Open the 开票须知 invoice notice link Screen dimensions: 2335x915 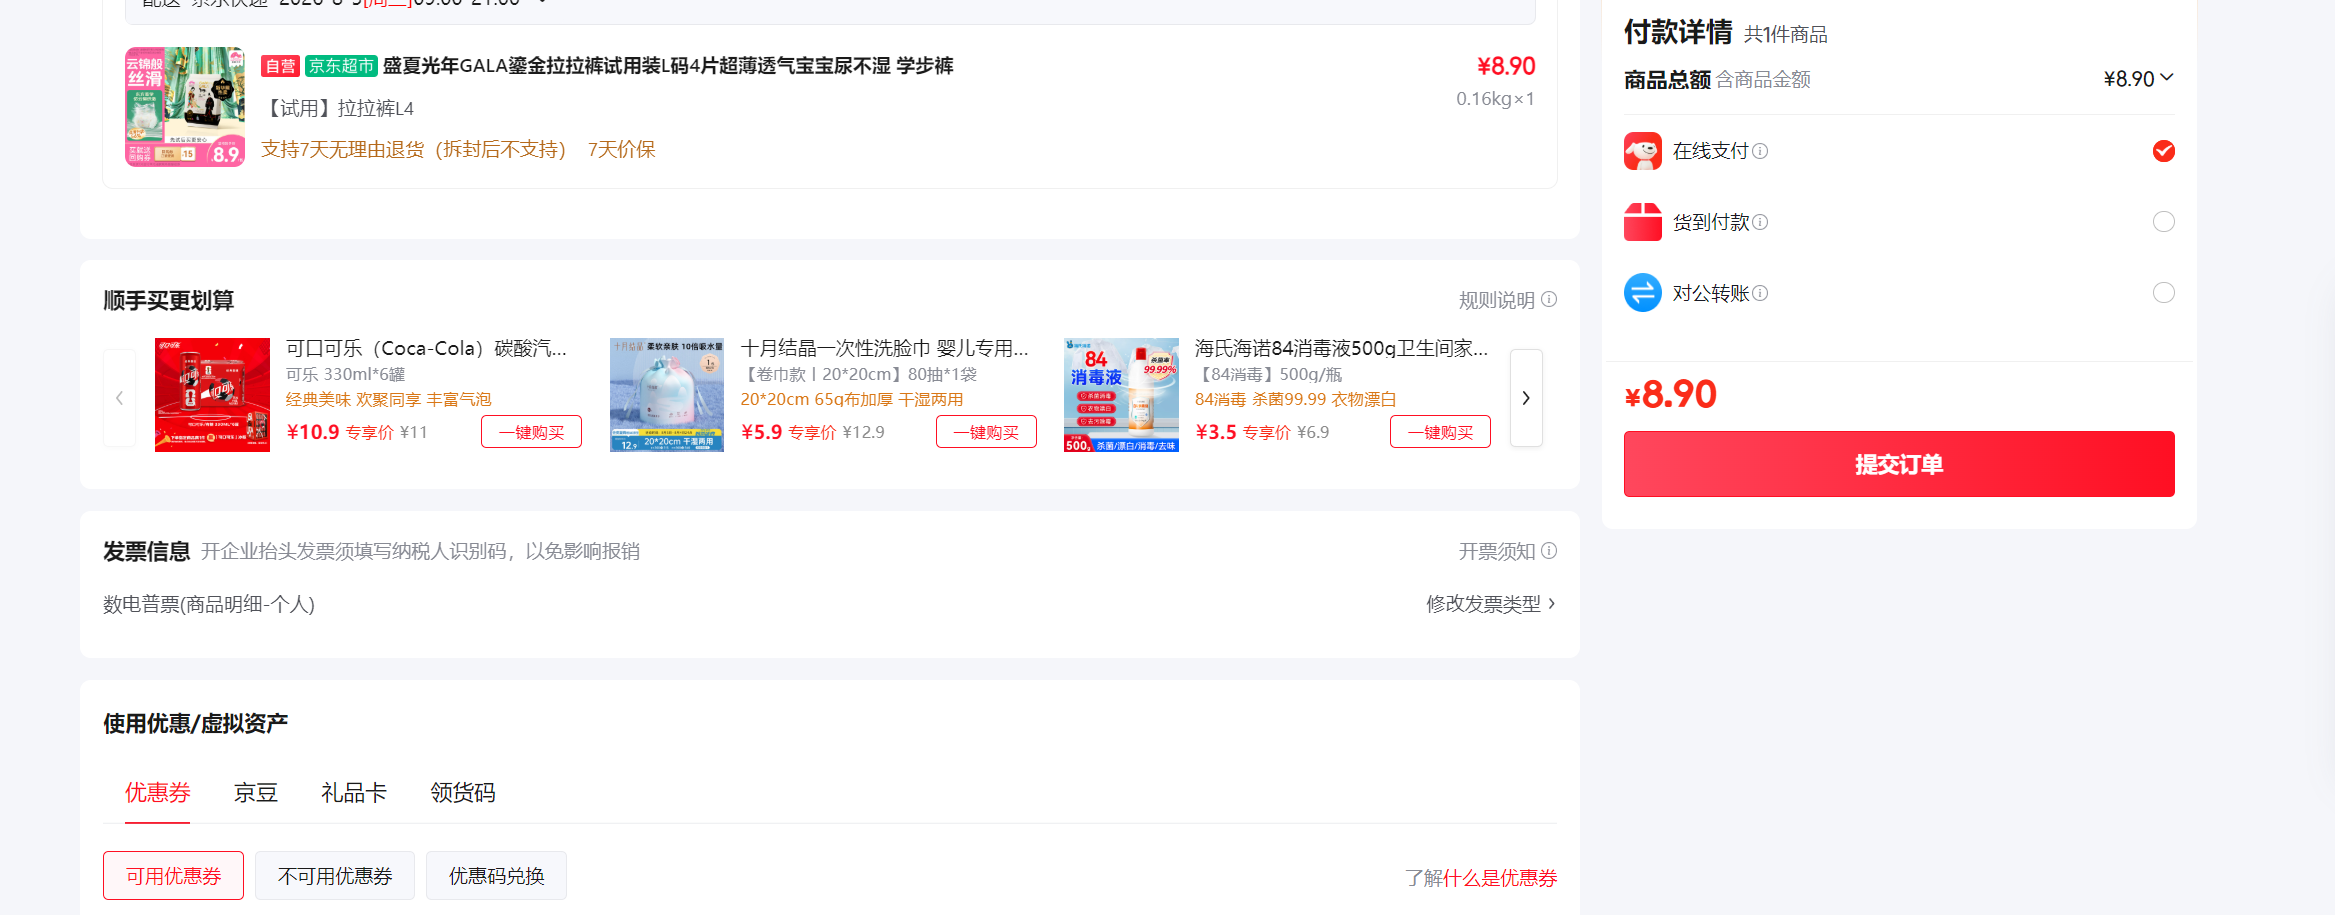click(x=1497, y=551)
